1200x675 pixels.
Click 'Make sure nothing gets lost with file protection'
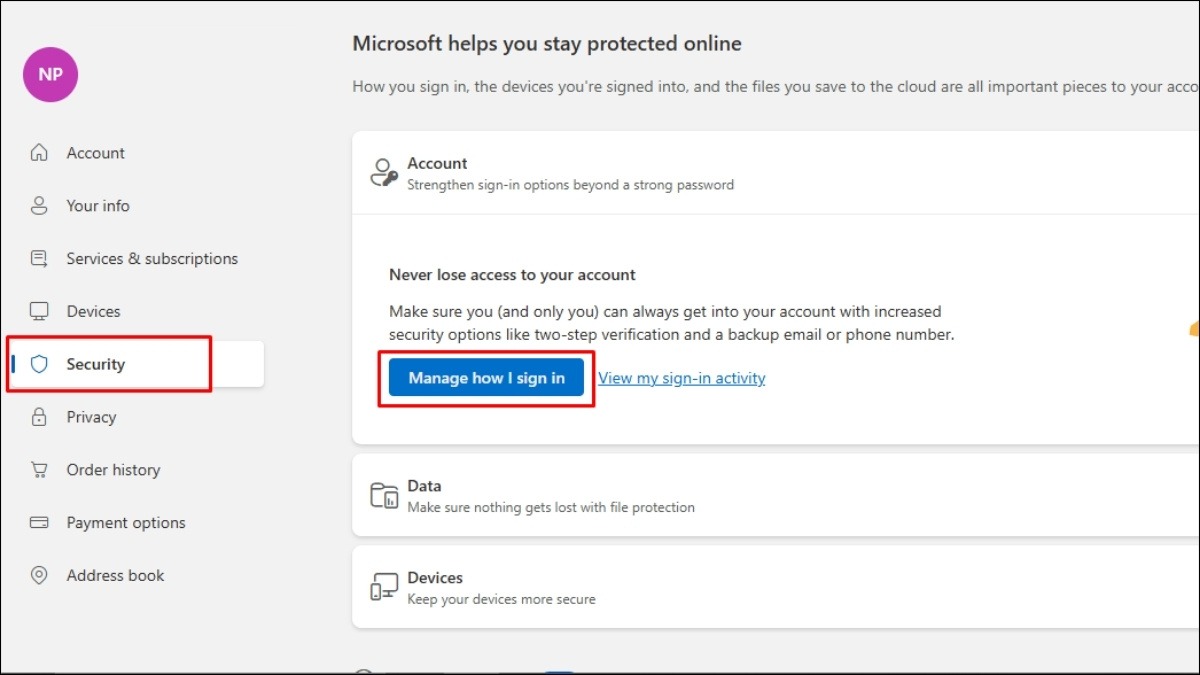[x=551, y=508]
